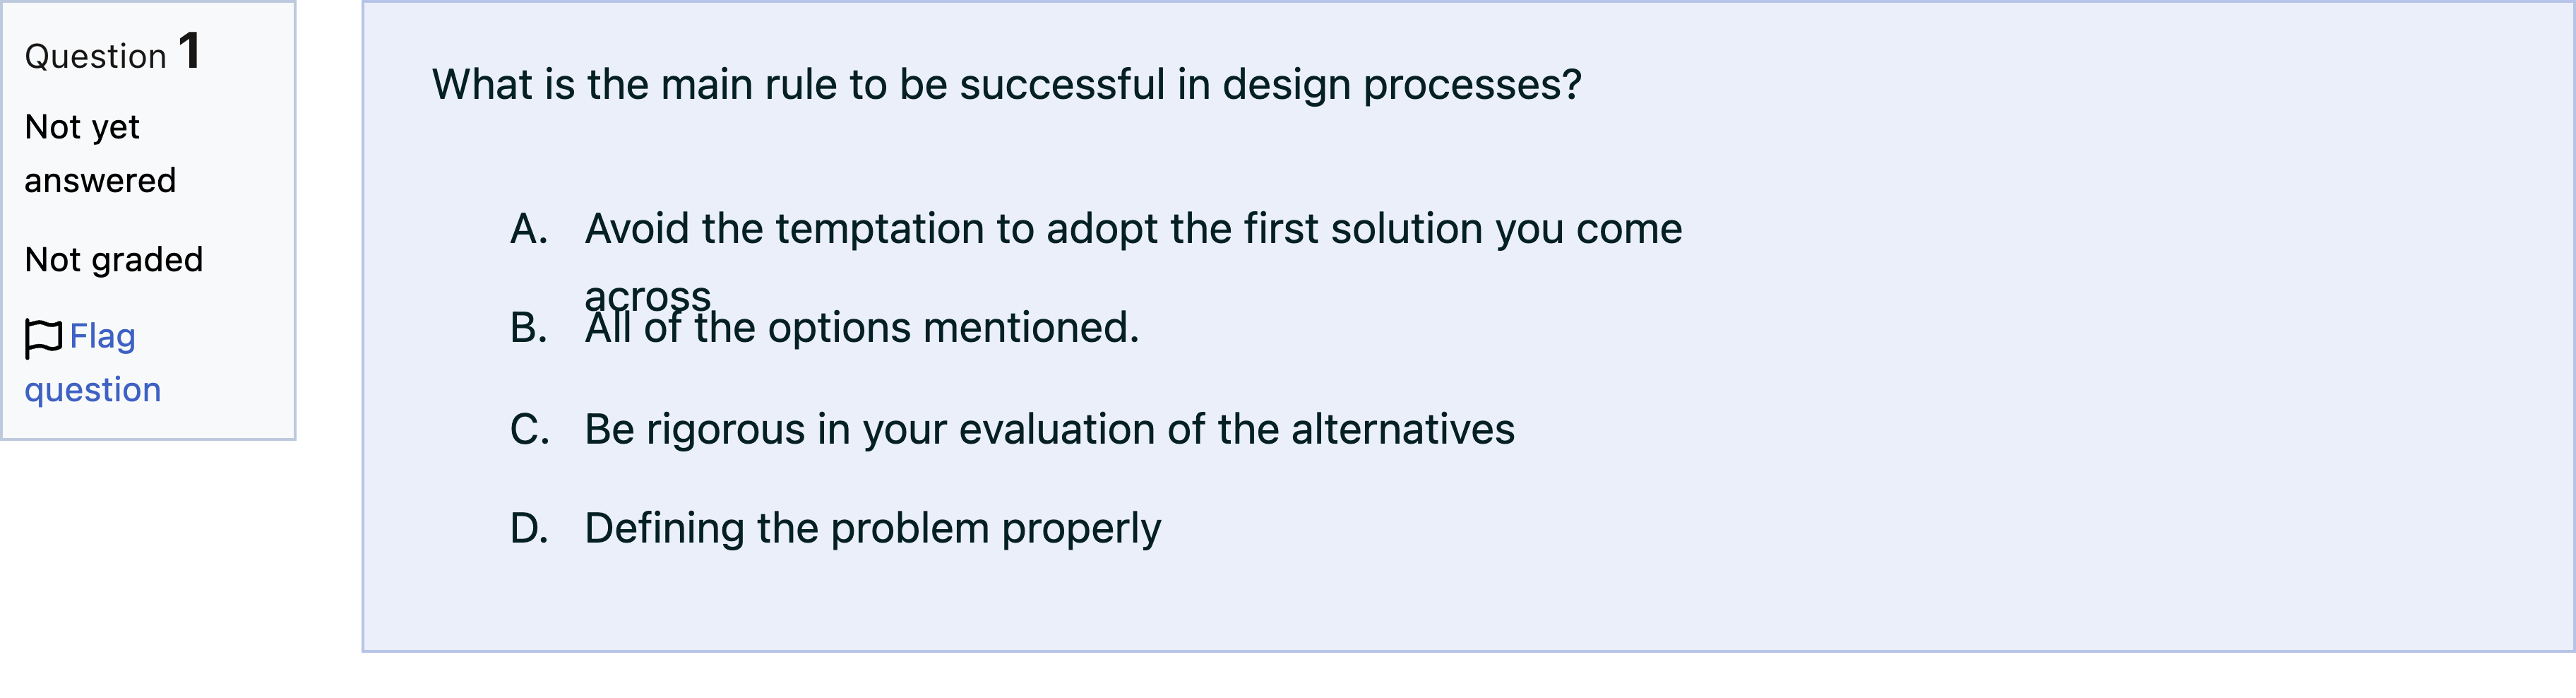Click the word answered in status text

tap(100, 181)
